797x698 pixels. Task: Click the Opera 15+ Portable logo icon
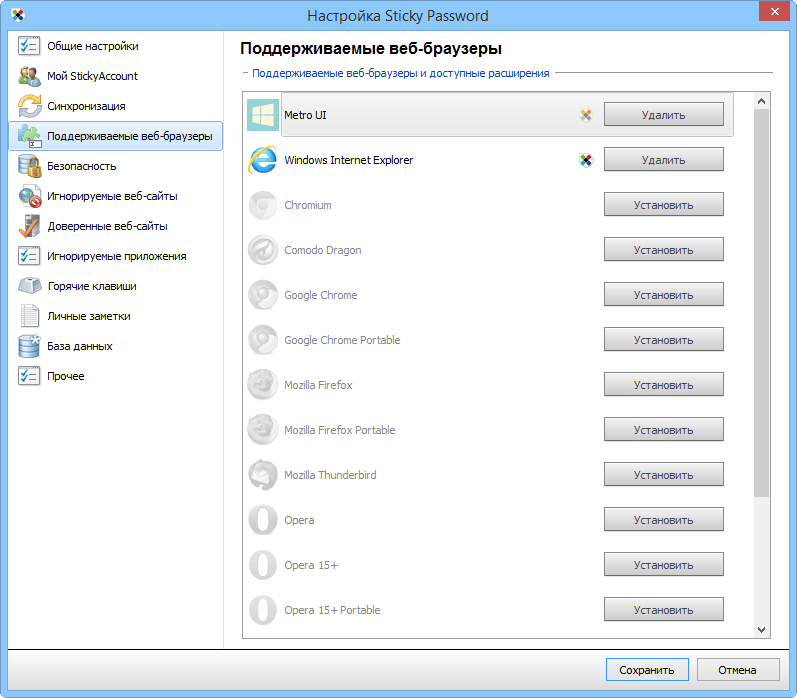pos(263,610)
